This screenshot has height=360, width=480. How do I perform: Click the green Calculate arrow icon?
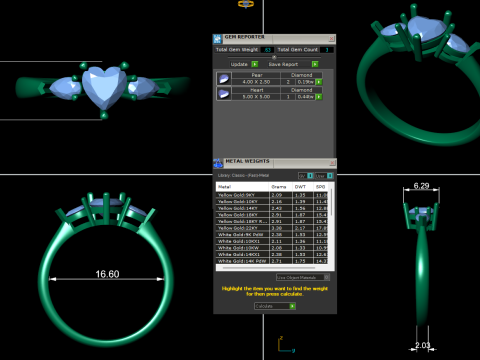click(292, 306)
